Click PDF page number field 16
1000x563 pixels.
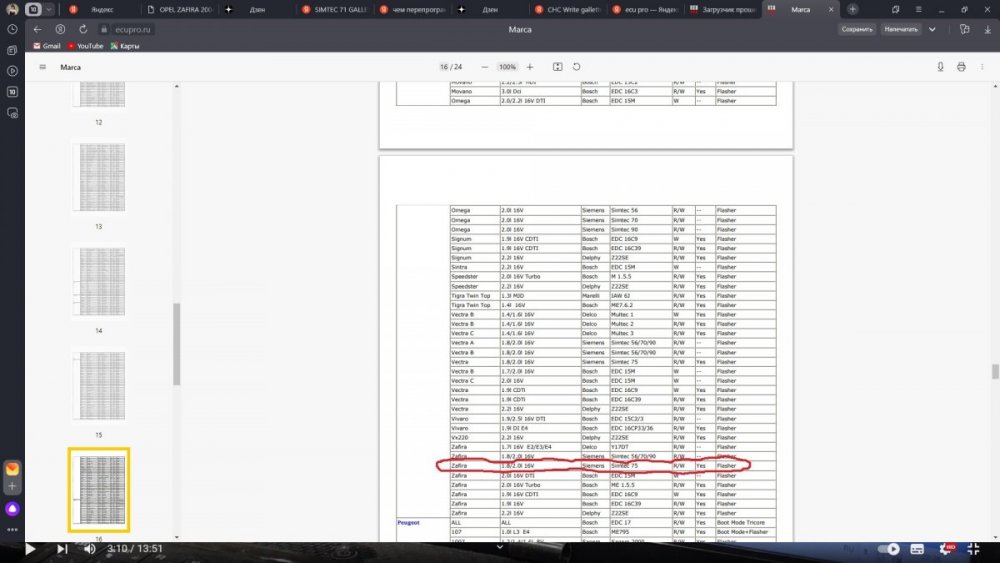(443, 67)
